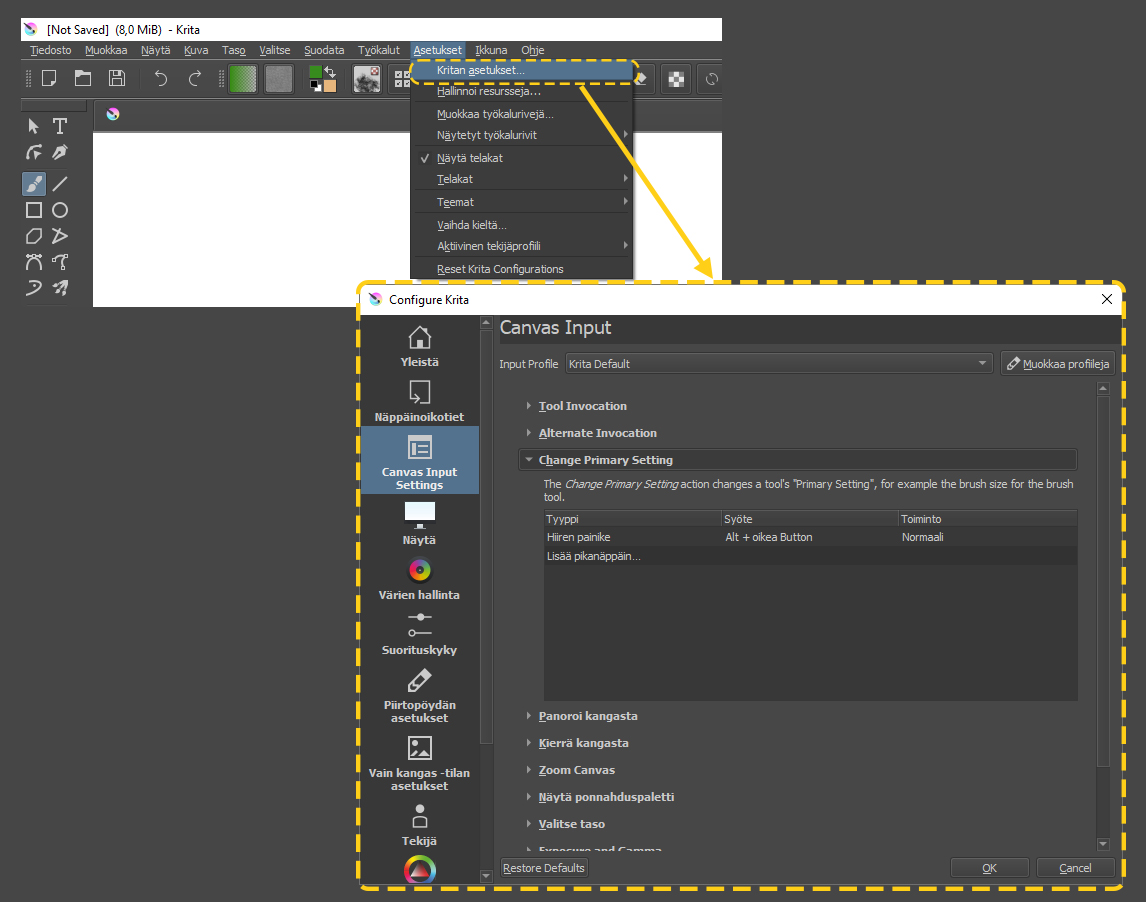This screenshot has height=902, width=1146.
Task: Select the Bezier curve tool
Action: pyautogui.click(x=34, y=262)
